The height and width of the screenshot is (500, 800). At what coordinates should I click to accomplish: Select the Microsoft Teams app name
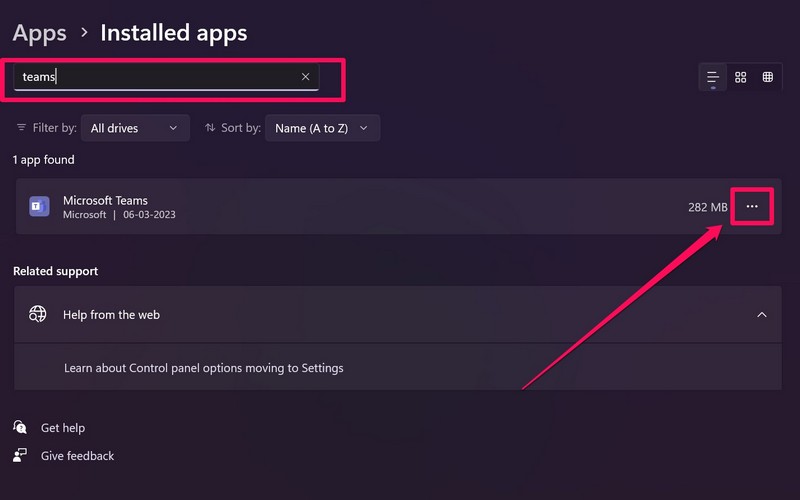pyautogui.click(x=105, y=200)
